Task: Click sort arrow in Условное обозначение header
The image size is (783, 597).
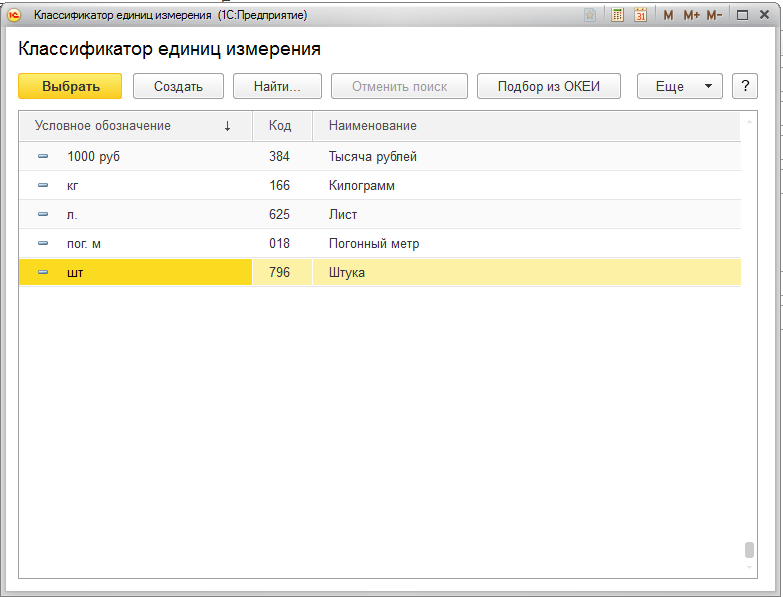Action: (x=227, y=126)
